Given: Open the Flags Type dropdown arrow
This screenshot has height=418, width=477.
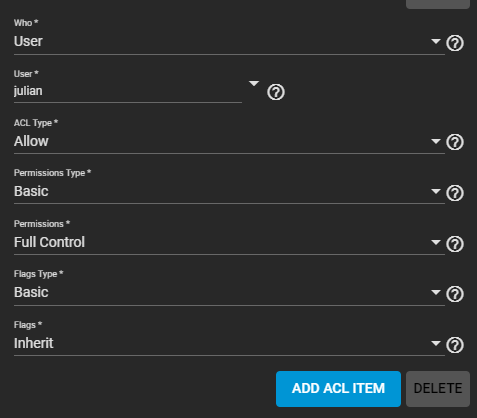Looking at the screenshot, I should (436, 292).
